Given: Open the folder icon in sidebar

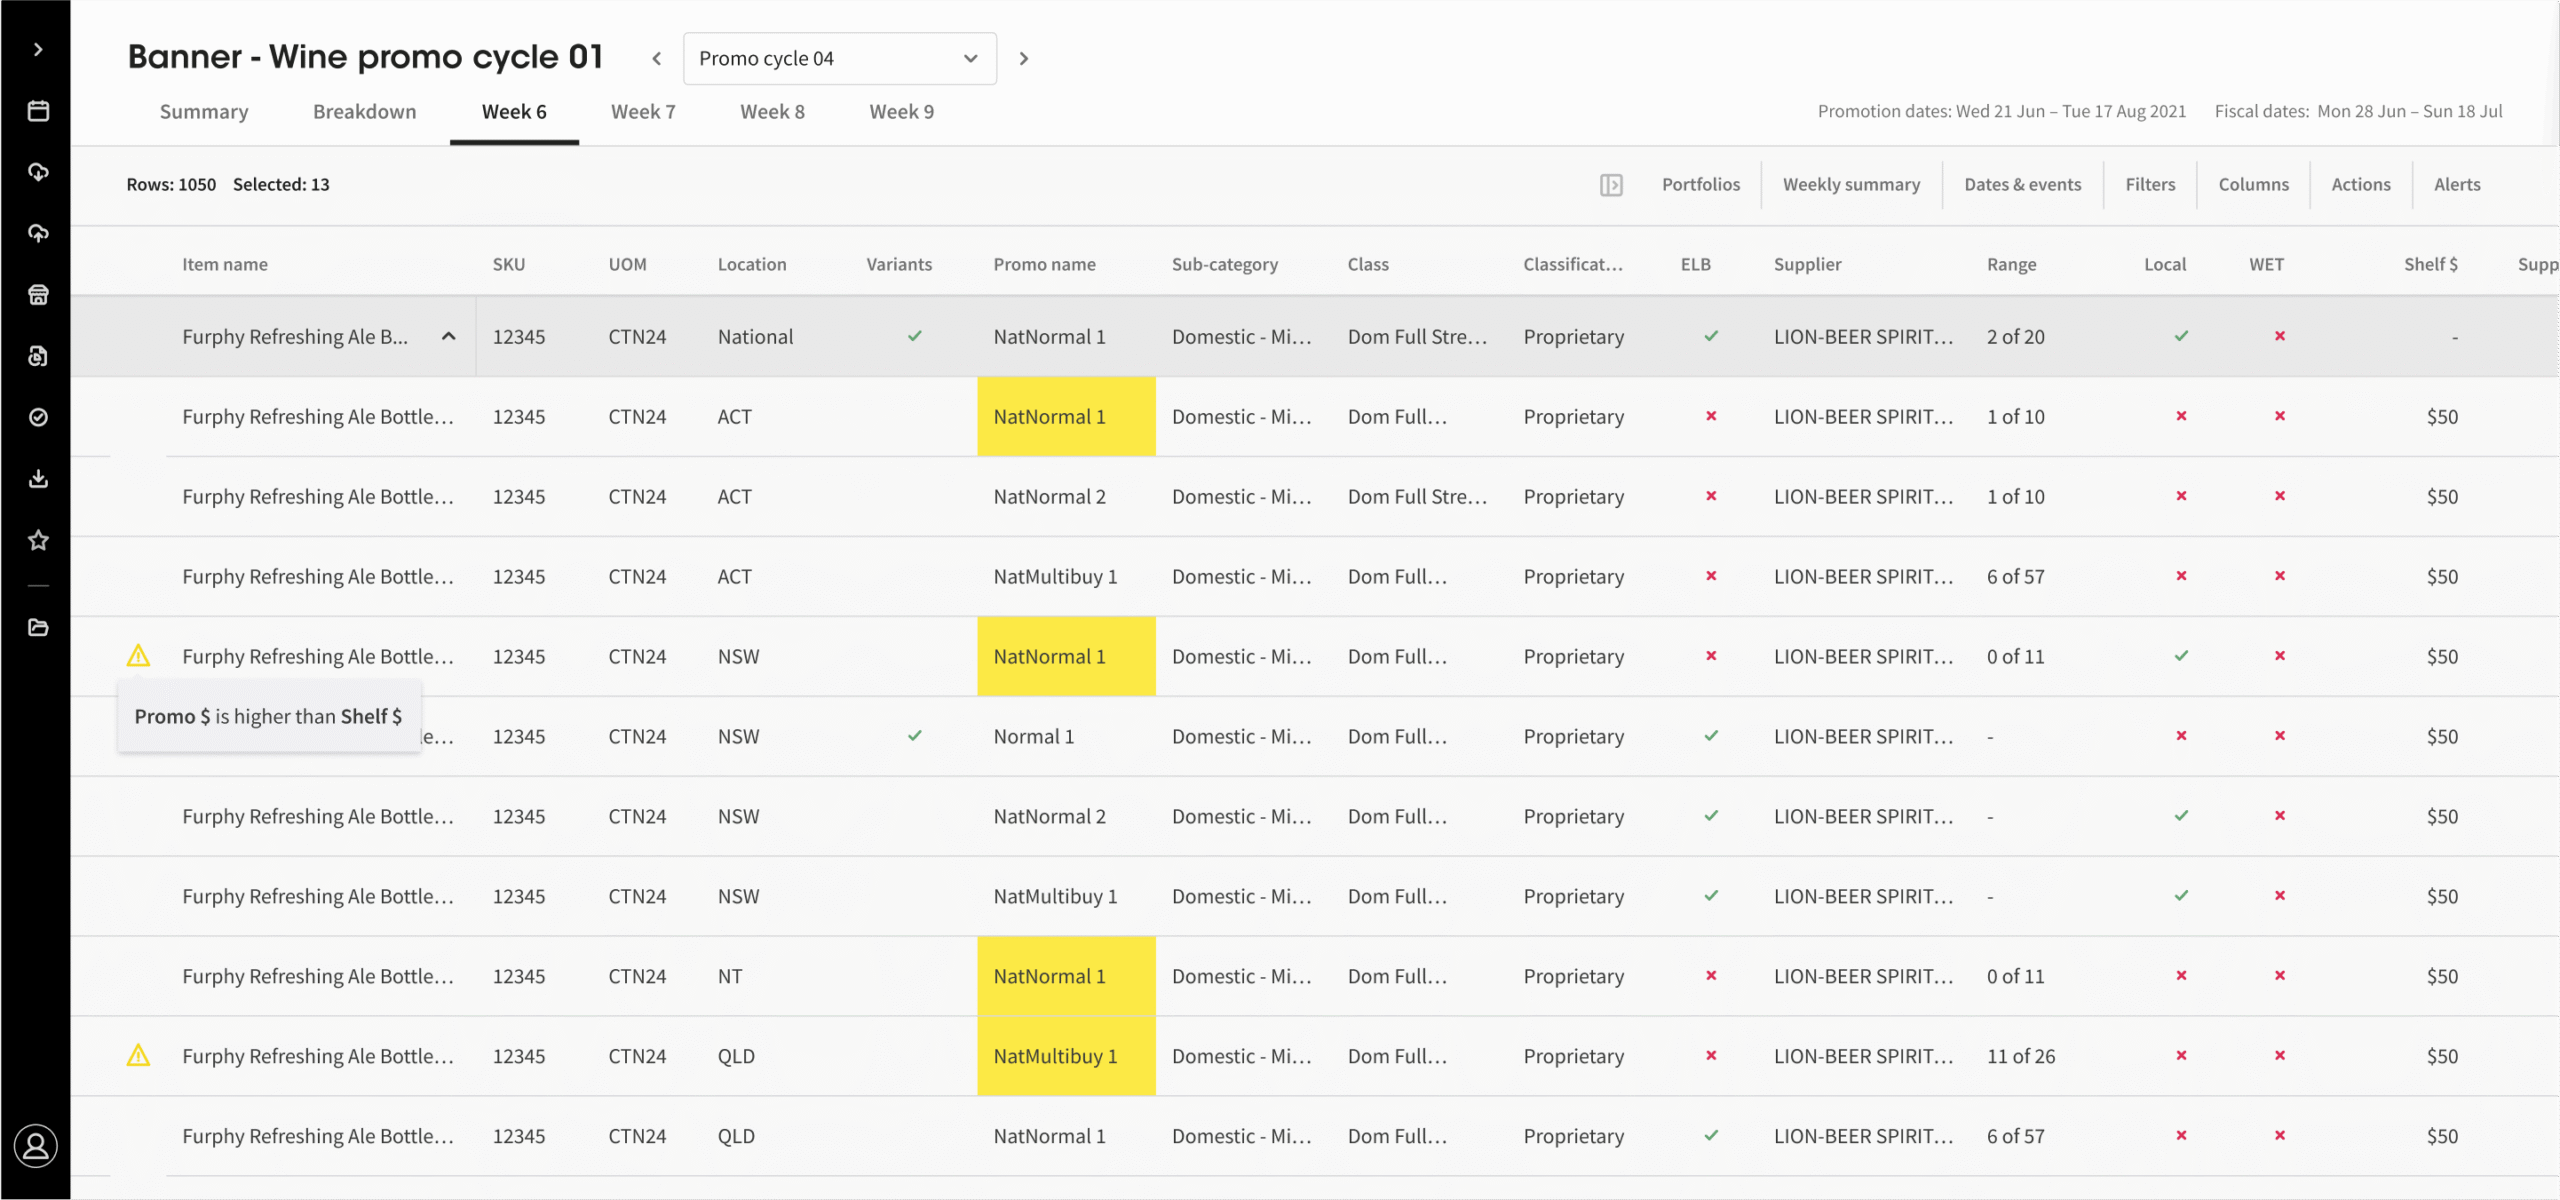Looking at the screenshot, I should (38, 627).
